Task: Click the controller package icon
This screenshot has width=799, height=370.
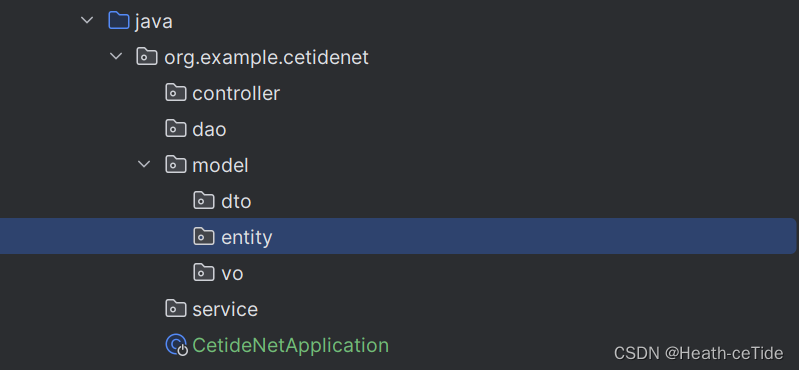Action: pos(176,93)
